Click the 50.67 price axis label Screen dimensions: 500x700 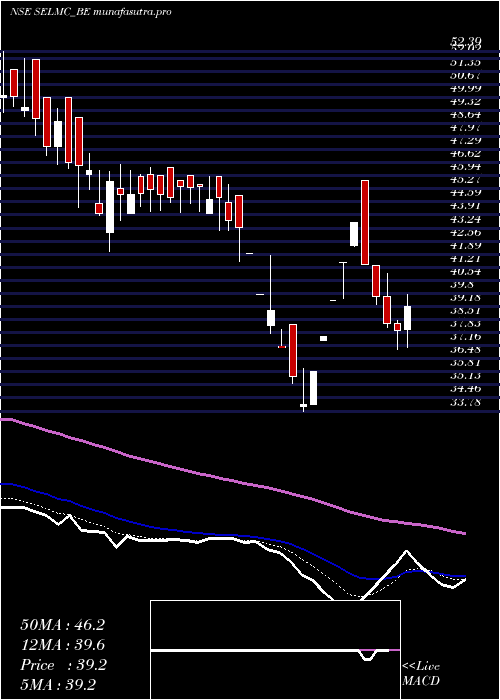tap(464, 75)
